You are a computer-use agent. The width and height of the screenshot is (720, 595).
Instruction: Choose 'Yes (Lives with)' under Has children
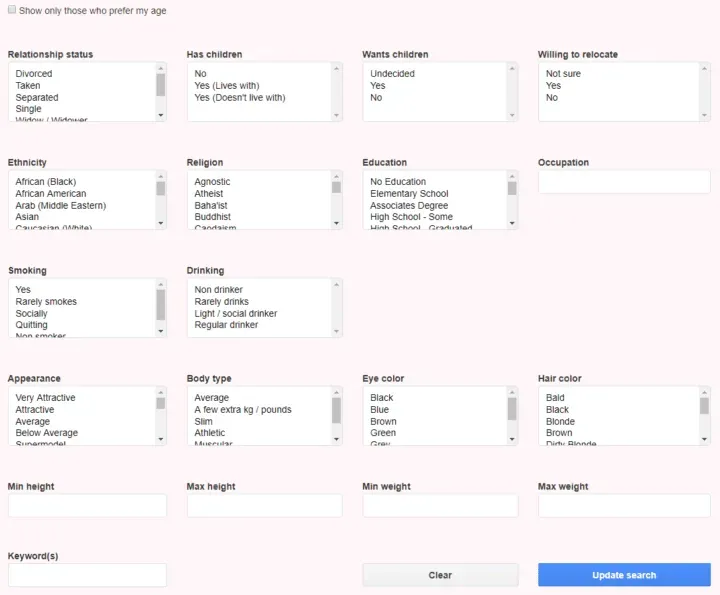pos(227,86)
